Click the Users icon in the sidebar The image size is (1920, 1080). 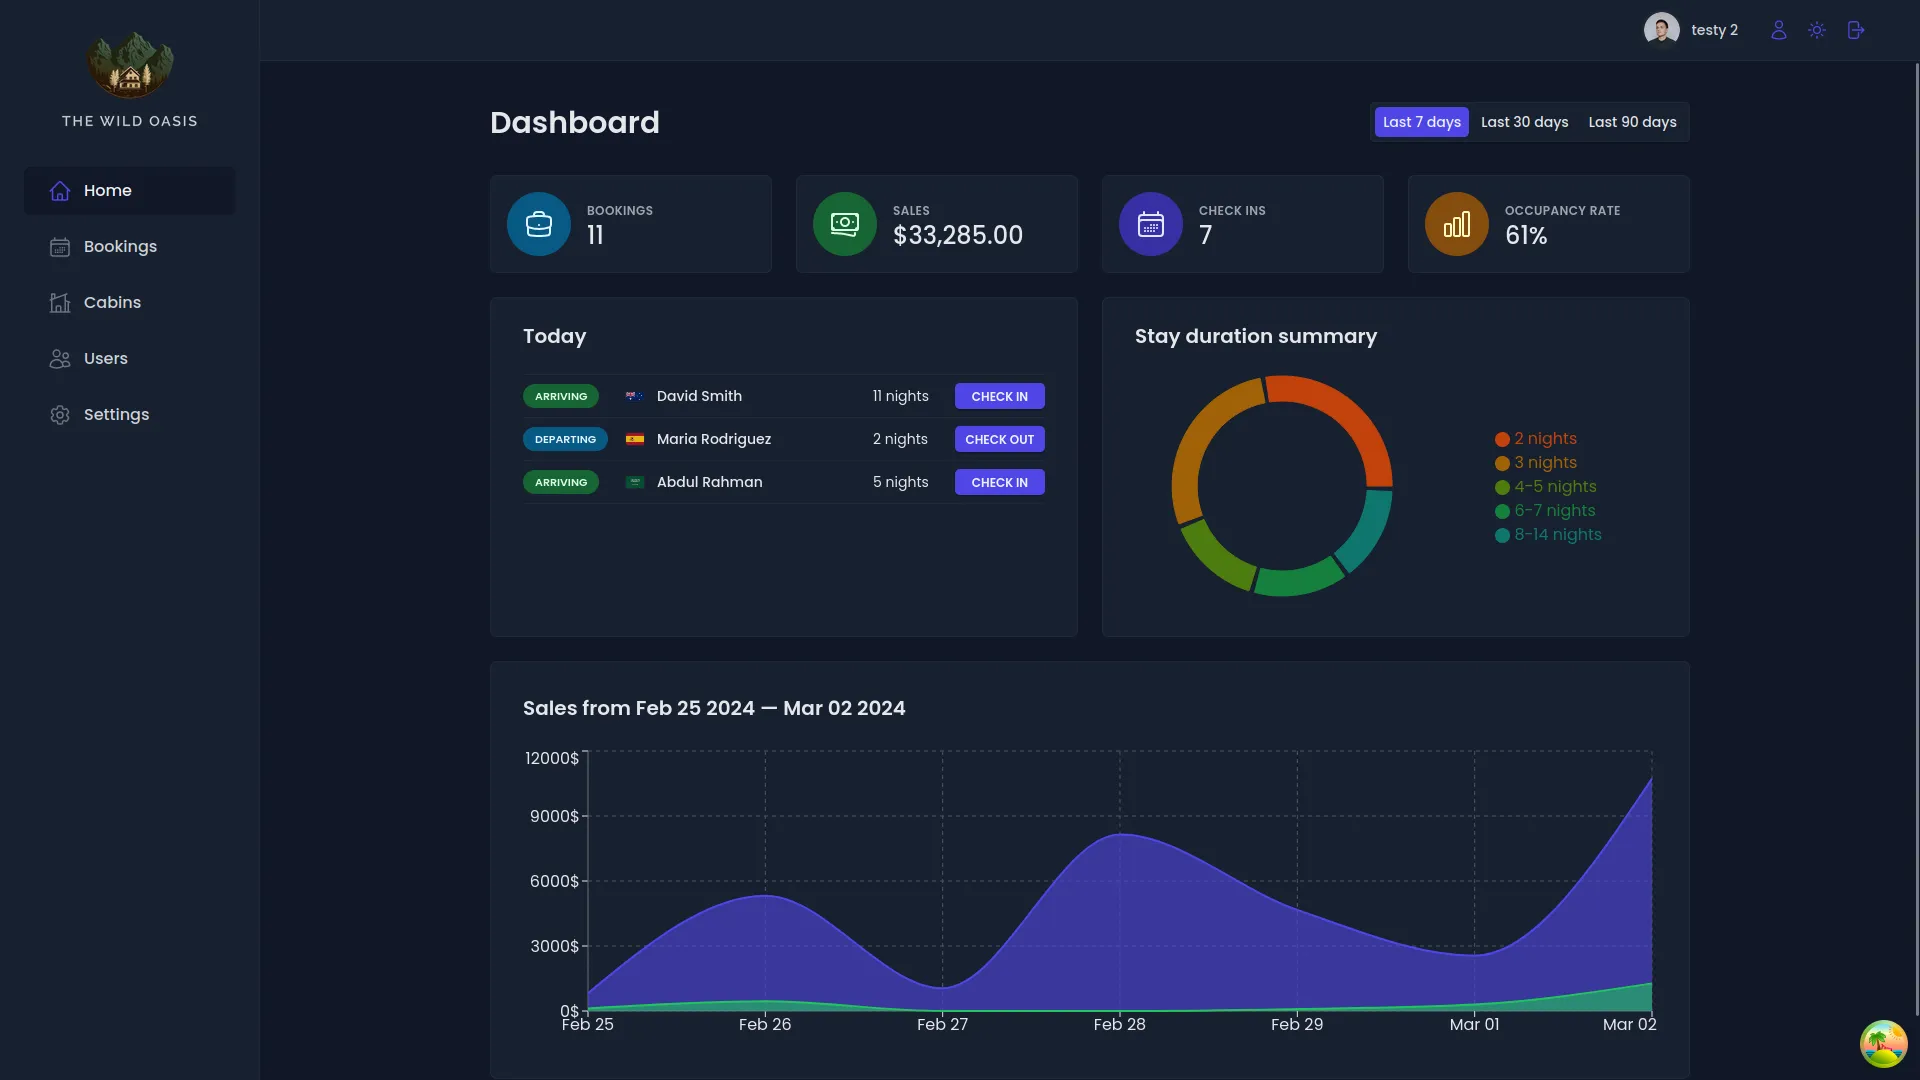[x=60, y=359]
